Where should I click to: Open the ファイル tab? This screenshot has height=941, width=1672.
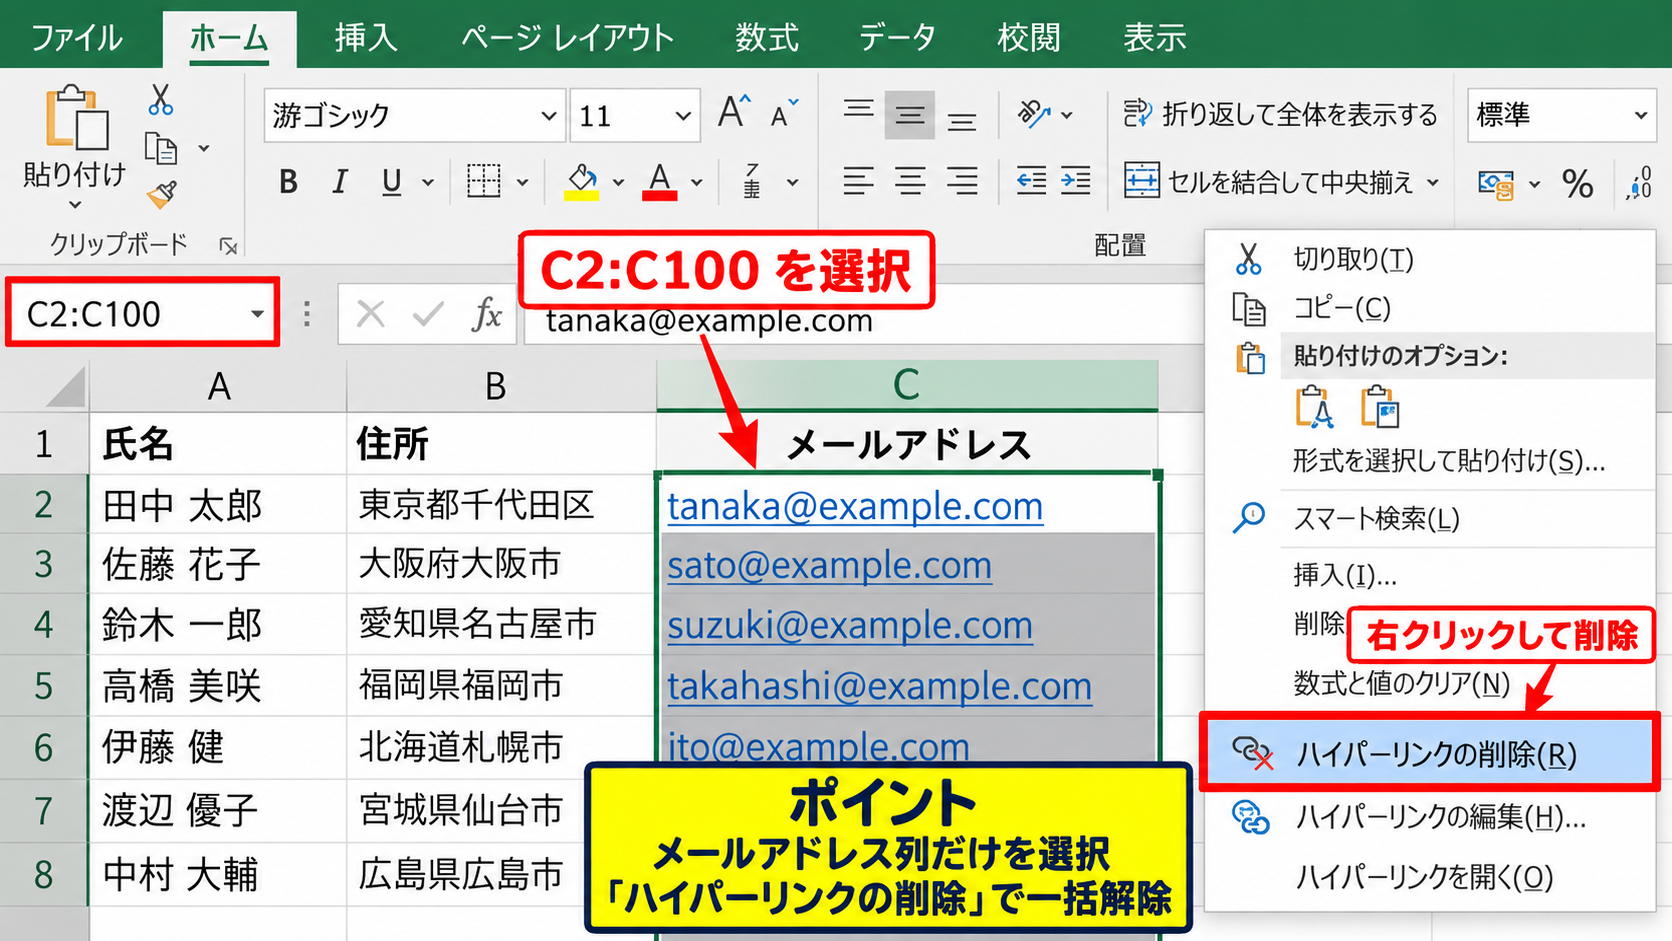[77, 38]
